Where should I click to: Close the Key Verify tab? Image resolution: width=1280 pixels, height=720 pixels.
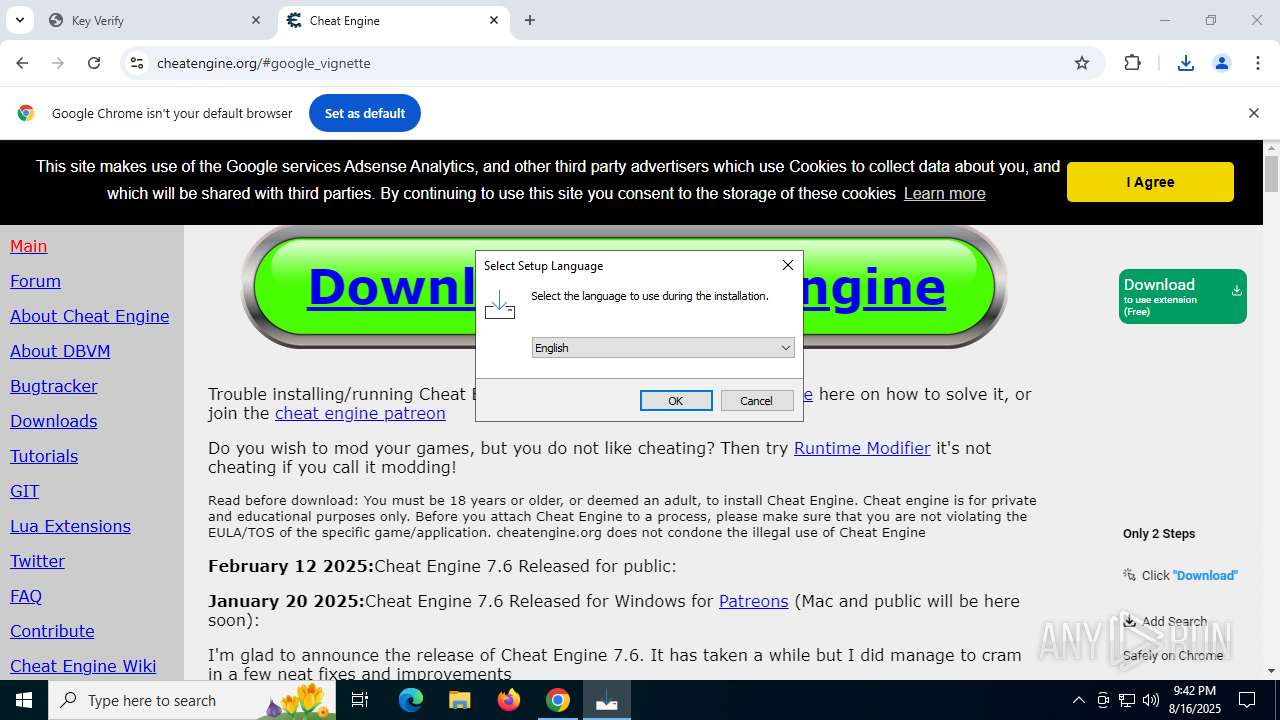coord(256,20)
